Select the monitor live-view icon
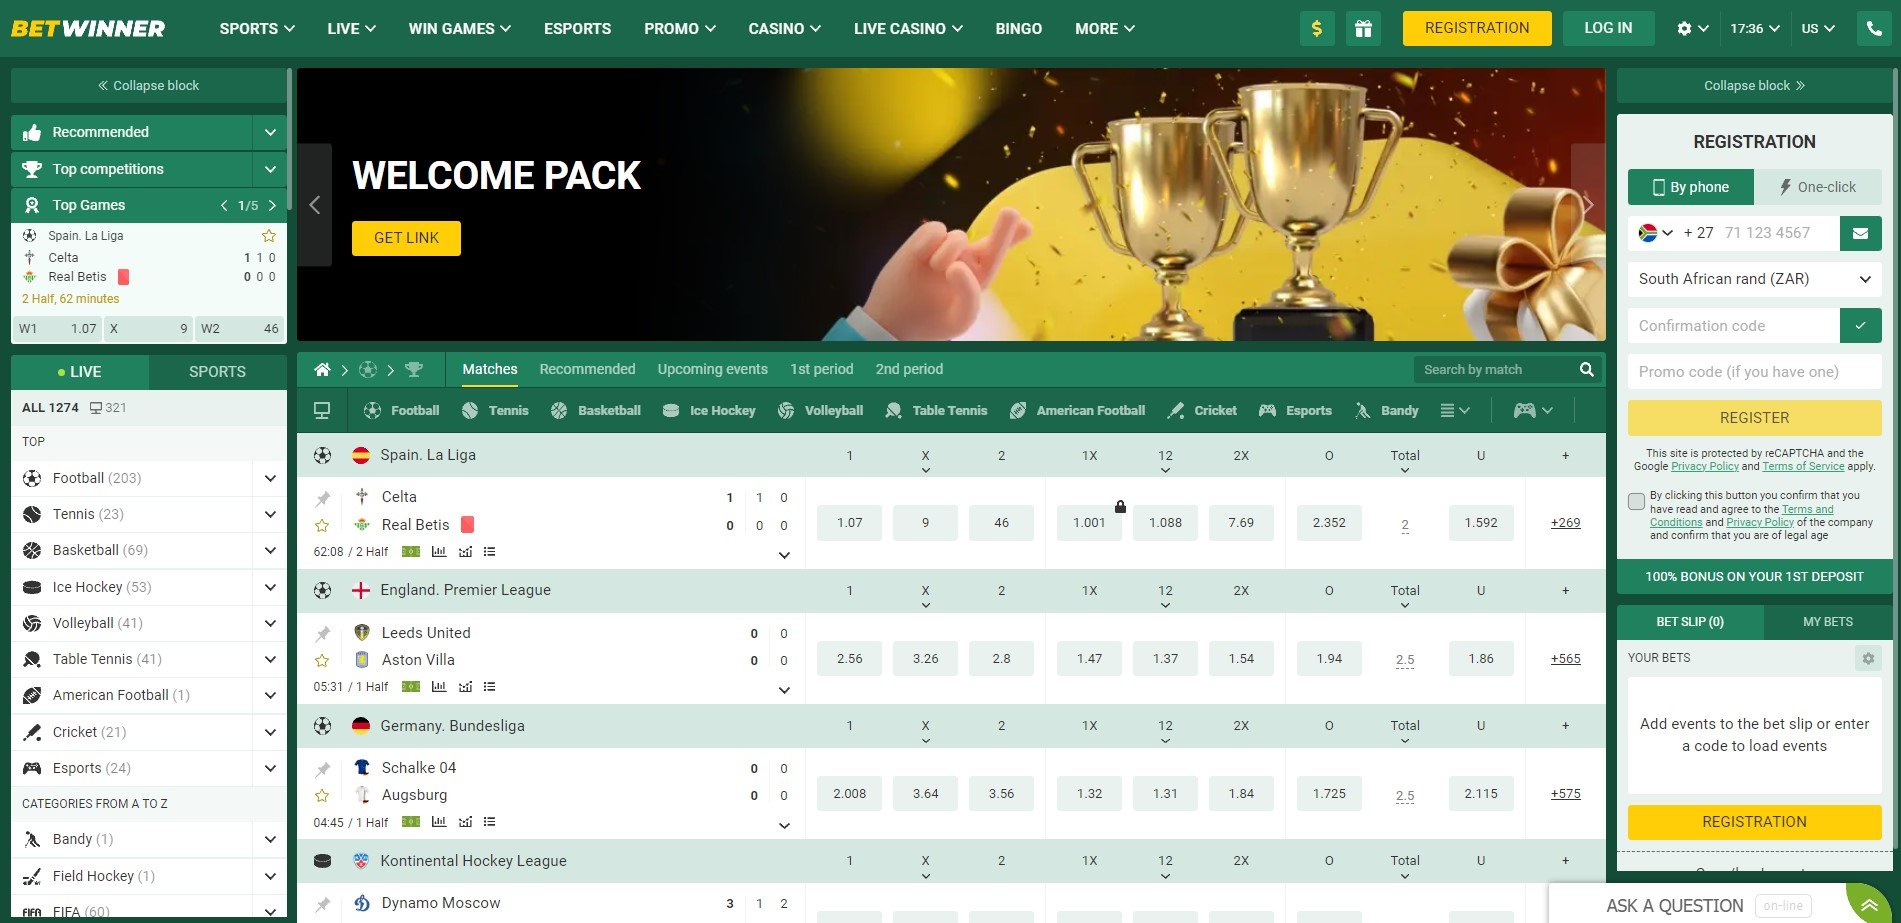Screen dimensions: 1901x923 (322, 411)
